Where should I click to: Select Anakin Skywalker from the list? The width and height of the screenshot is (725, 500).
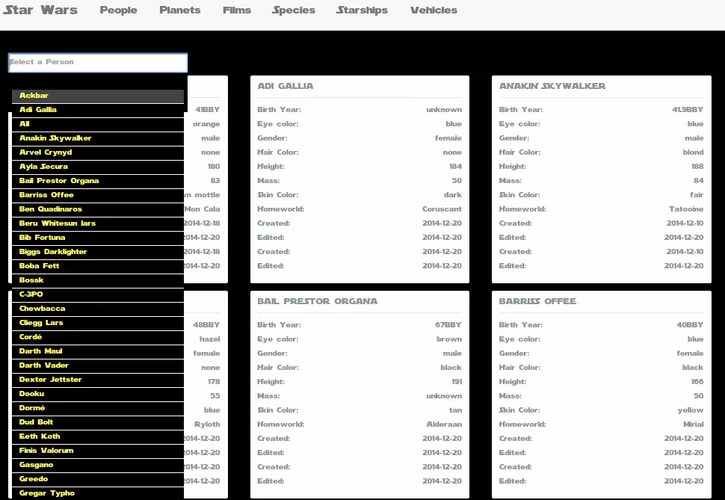click(98, 138)
